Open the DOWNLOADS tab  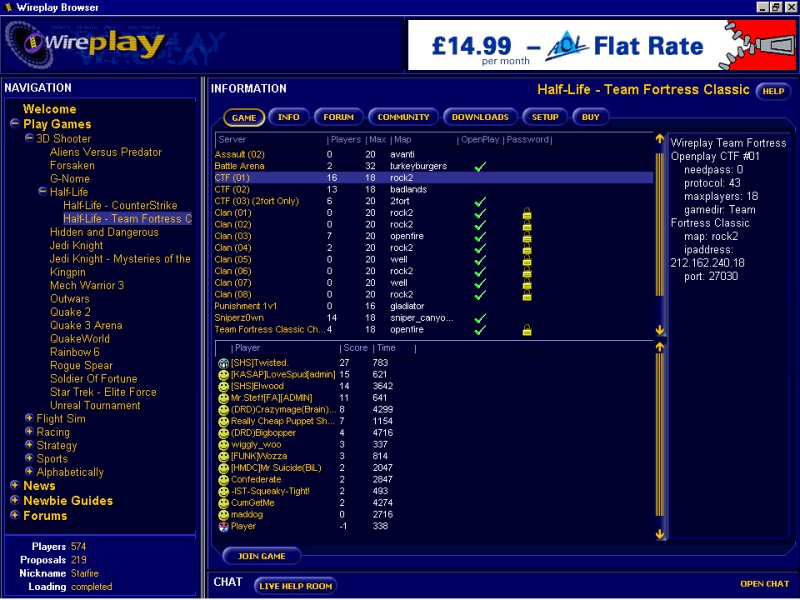coord(480,117)
